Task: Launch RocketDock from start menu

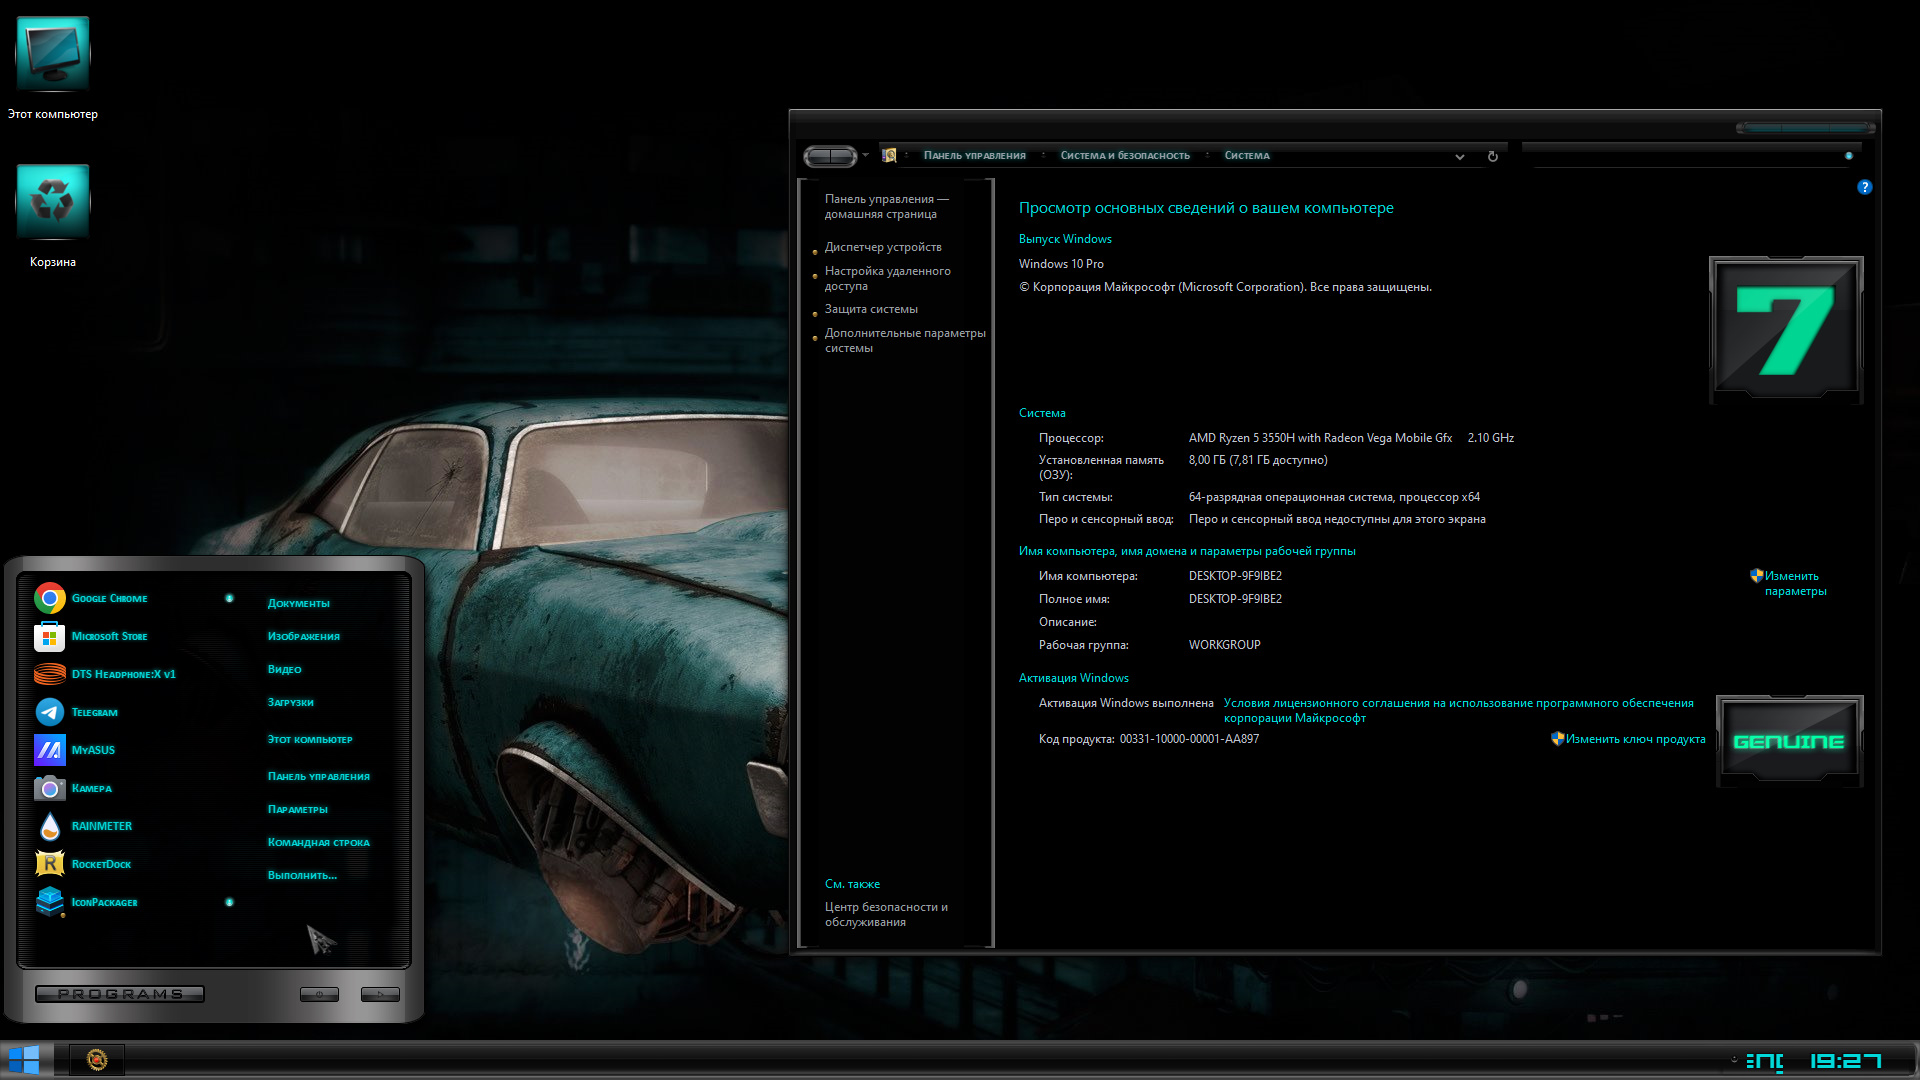Action: [83, 864]
